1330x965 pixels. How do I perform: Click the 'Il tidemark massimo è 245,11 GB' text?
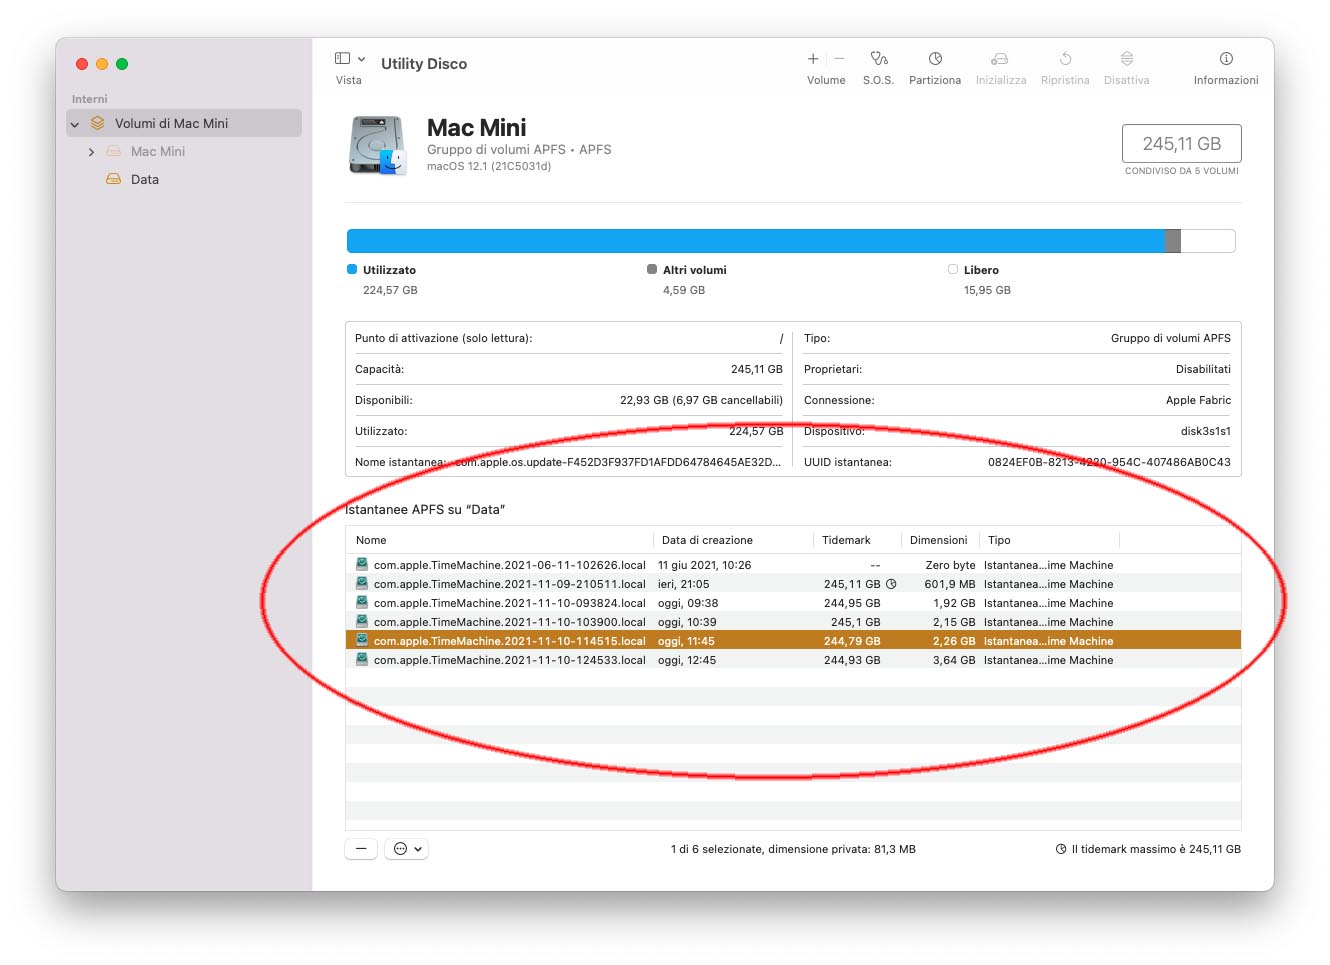click(x=1156, y=849)
